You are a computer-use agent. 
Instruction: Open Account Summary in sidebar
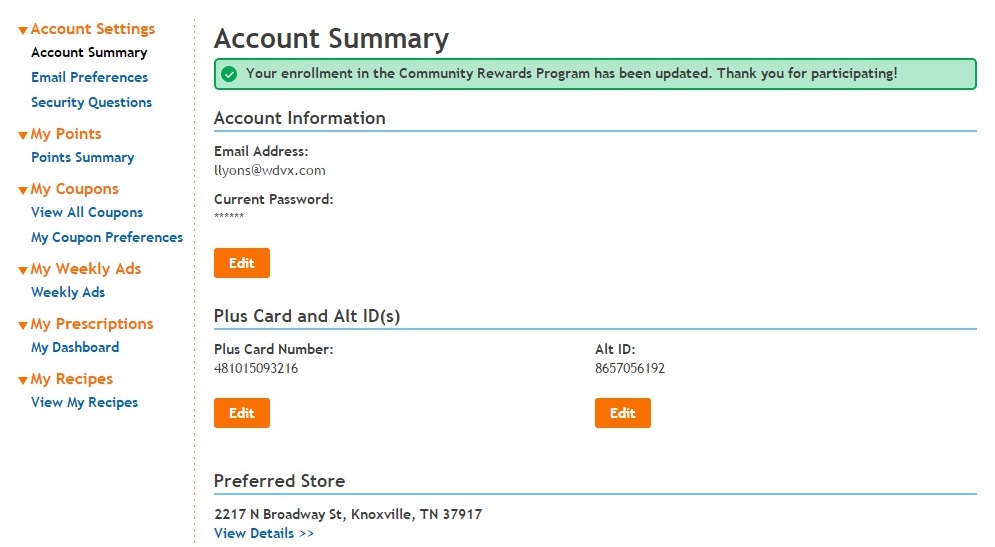click(x=89, y=53)
